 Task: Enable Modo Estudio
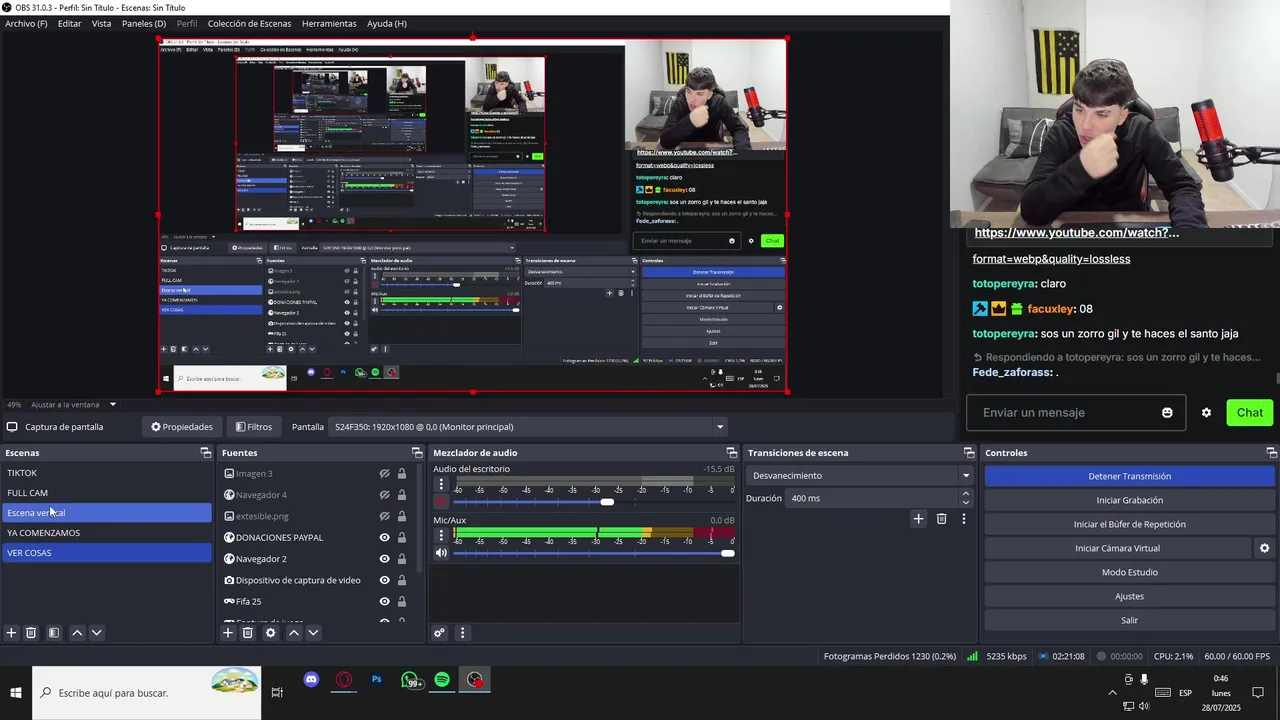click(x=1129, y=572)
